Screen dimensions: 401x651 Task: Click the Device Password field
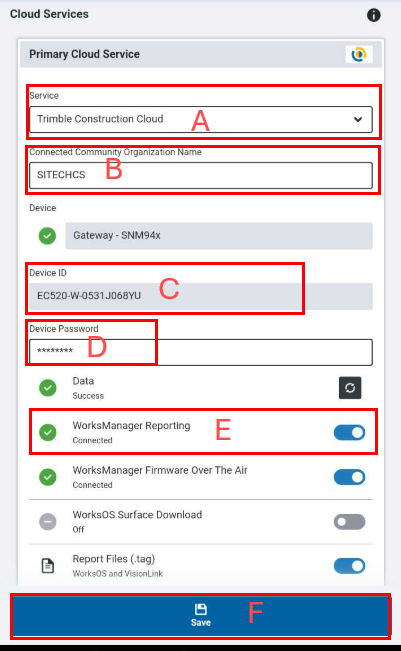(201, 352)
